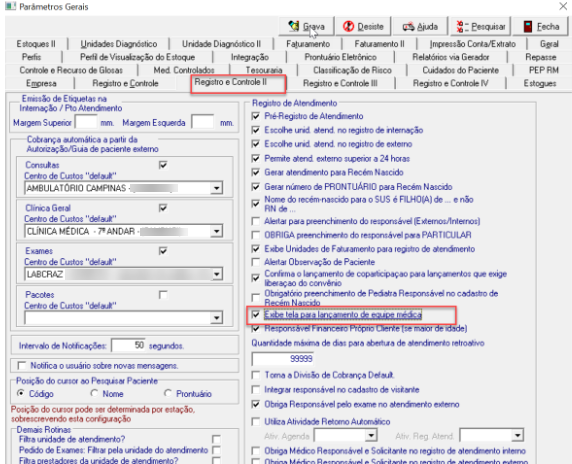572x464 pixels.
Task: Toggle Escolhe unid. atend. no registro de internação
Action: 256,130
